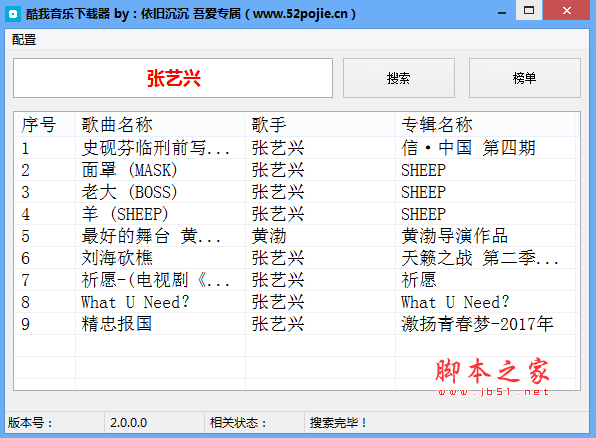Click 版本号： label in status bar
This screenshot has height=438, width=596.
30,423
